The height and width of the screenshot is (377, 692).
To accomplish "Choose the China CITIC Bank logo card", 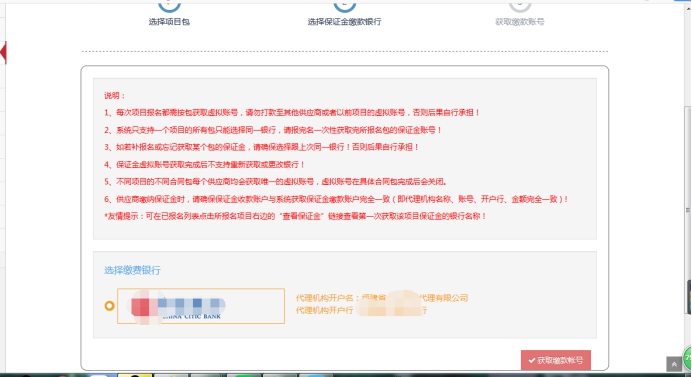I will click(201, 306).
